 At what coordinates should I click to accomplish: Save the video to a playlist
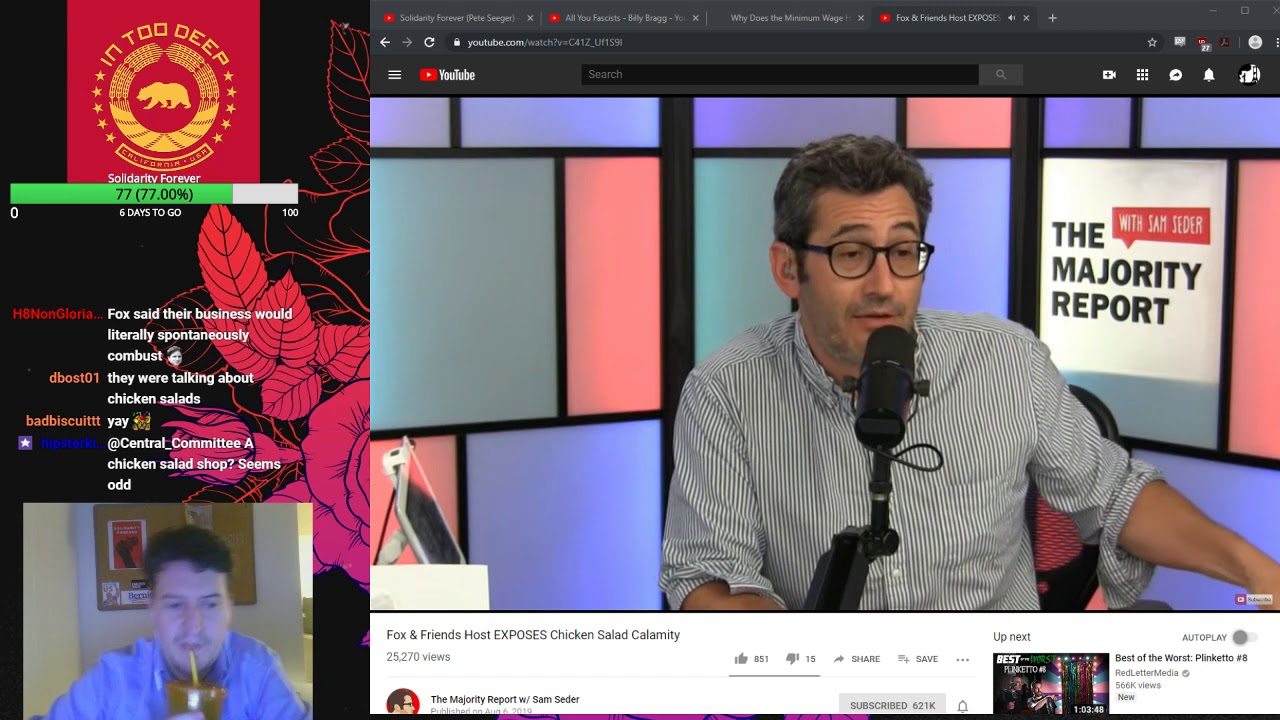click(x=918, y=659)
